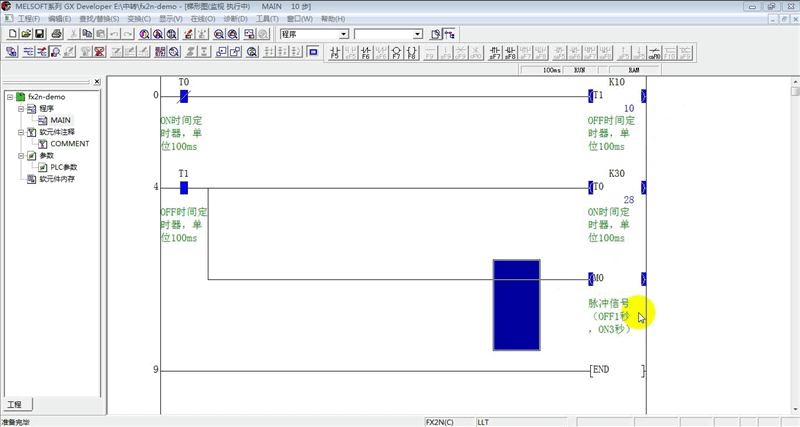
Task: Open the 在线(O) menu
Action: (x=203, y=19)
